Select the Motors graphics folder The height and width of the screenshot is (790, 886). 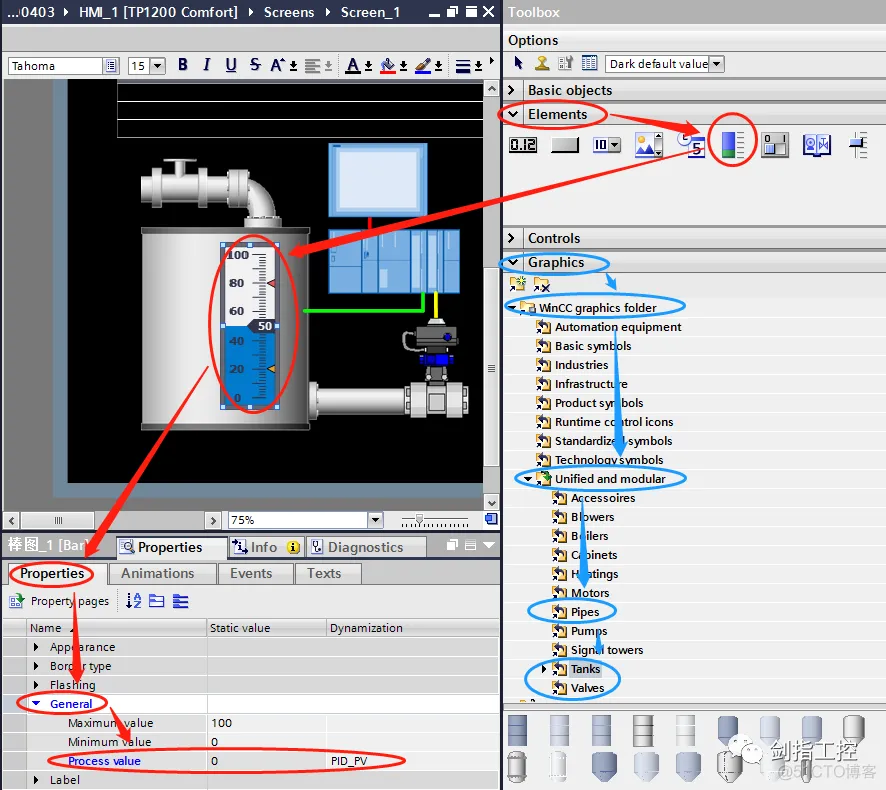point(590,593)
